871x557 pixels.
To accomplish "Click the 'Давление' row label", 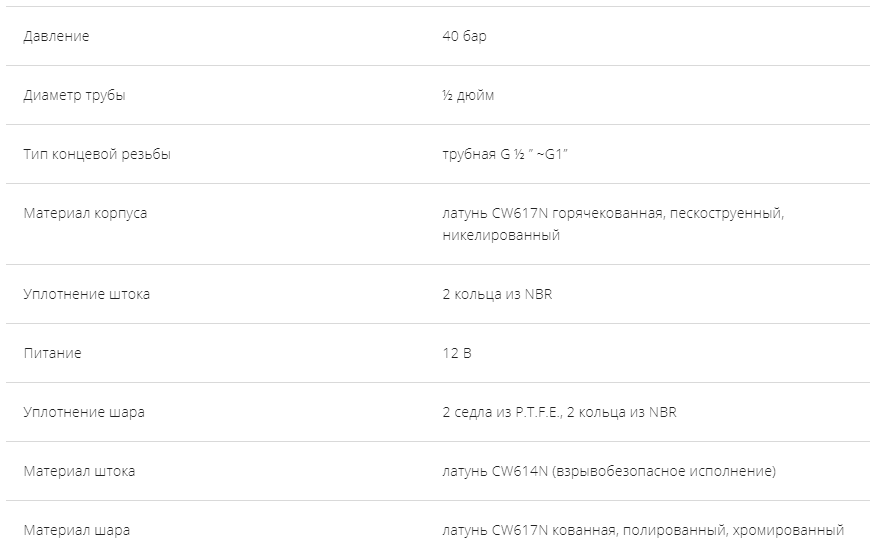I will (56, 36).
